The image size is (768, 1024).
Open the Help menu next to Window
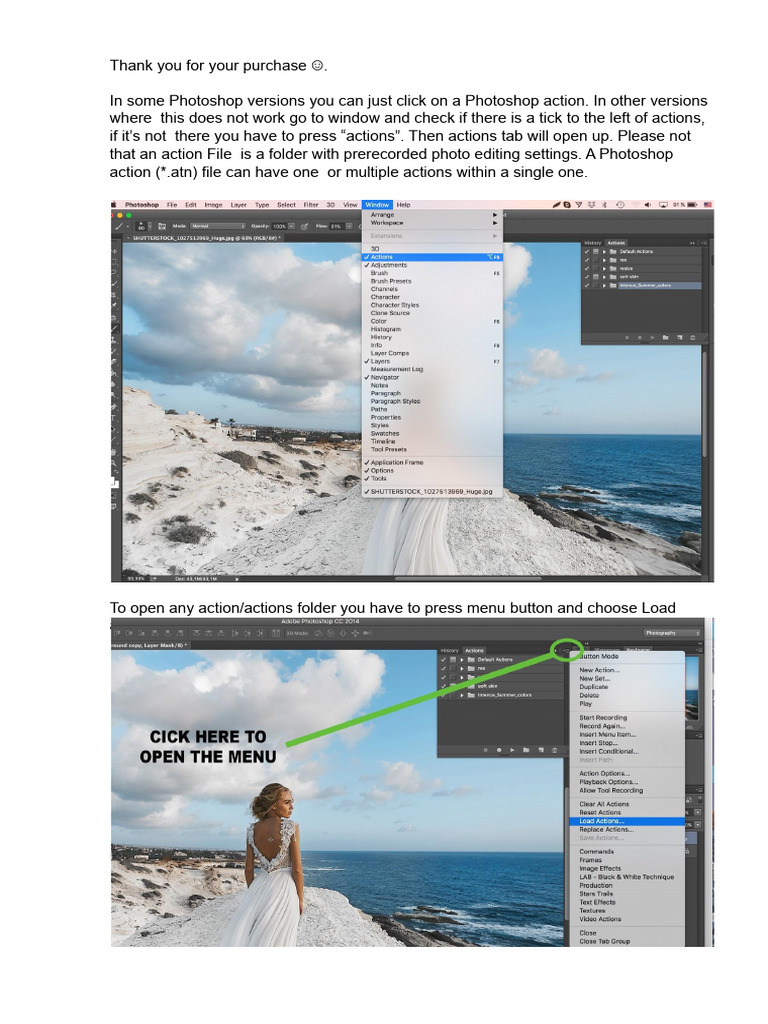click(x=404, y=204)
